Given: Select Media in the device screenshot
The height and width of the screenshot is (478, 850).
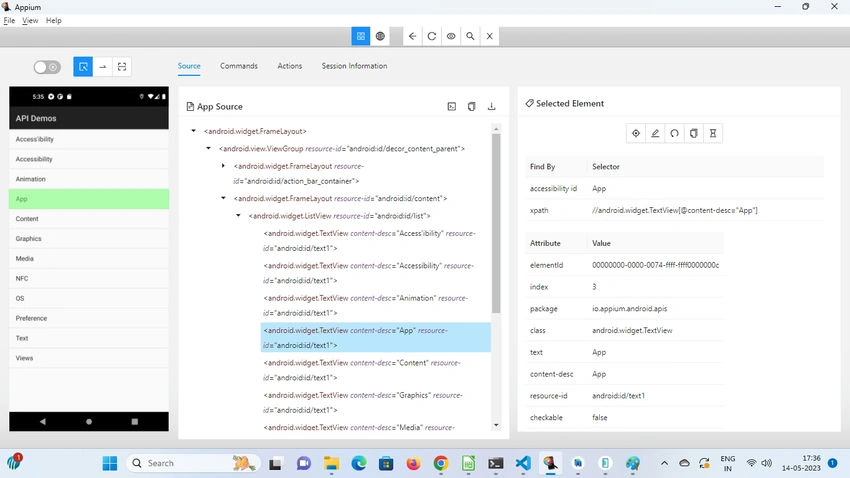Looking at the screenshot, I should tap(89, 259).
